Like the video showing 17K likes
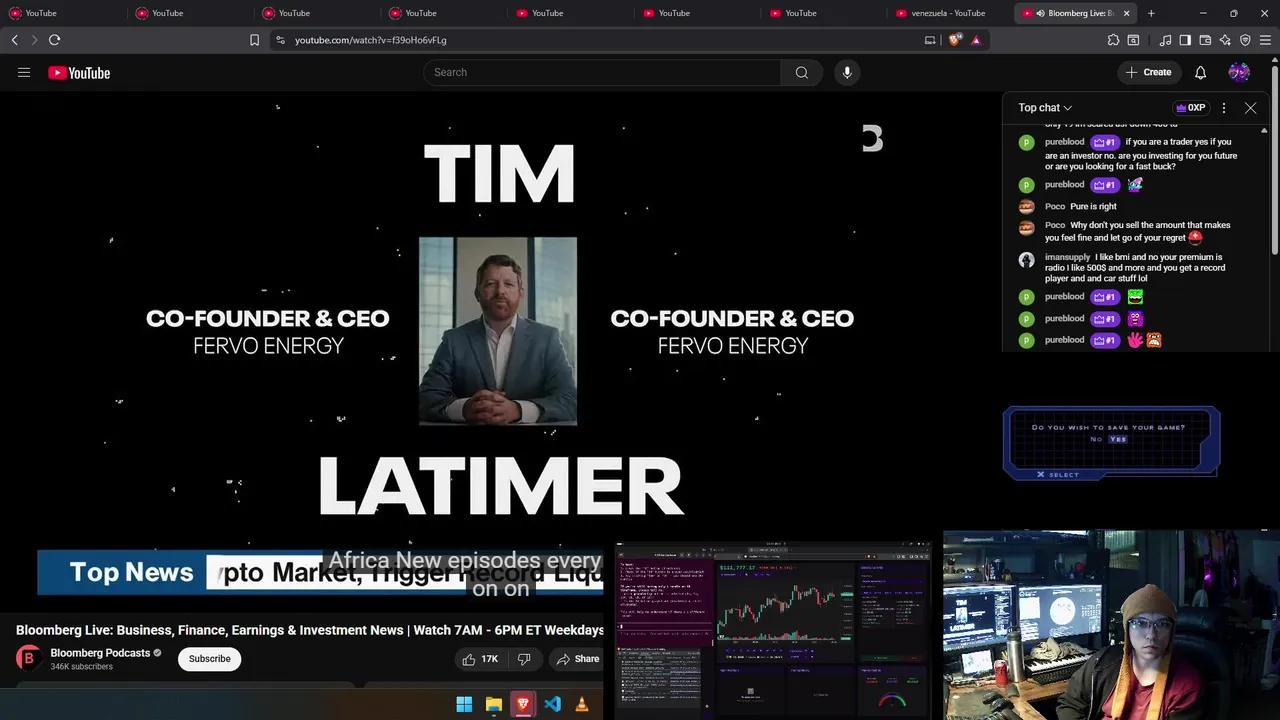1280x720 pixels. tap(480, 659)
